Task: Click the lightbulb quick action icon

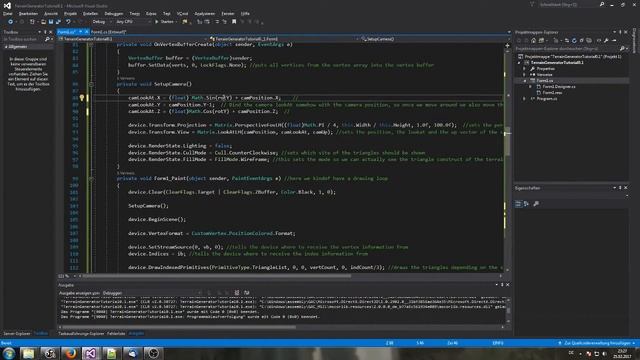Action: [x=82, y=98]
